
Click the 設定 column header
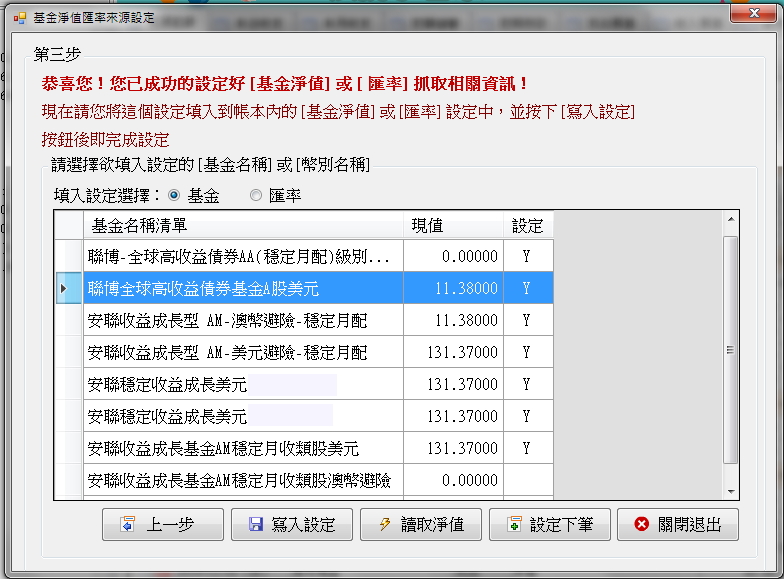coord(528,226)
